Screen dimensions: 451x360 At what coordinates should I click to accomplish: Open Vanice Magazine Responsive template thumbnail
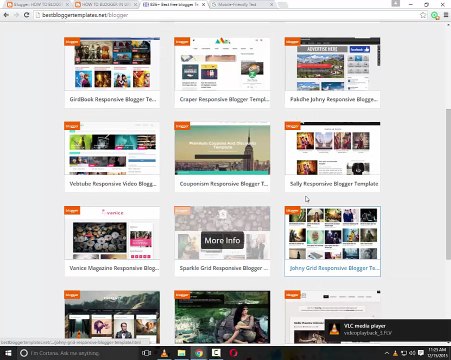(112, 233)
